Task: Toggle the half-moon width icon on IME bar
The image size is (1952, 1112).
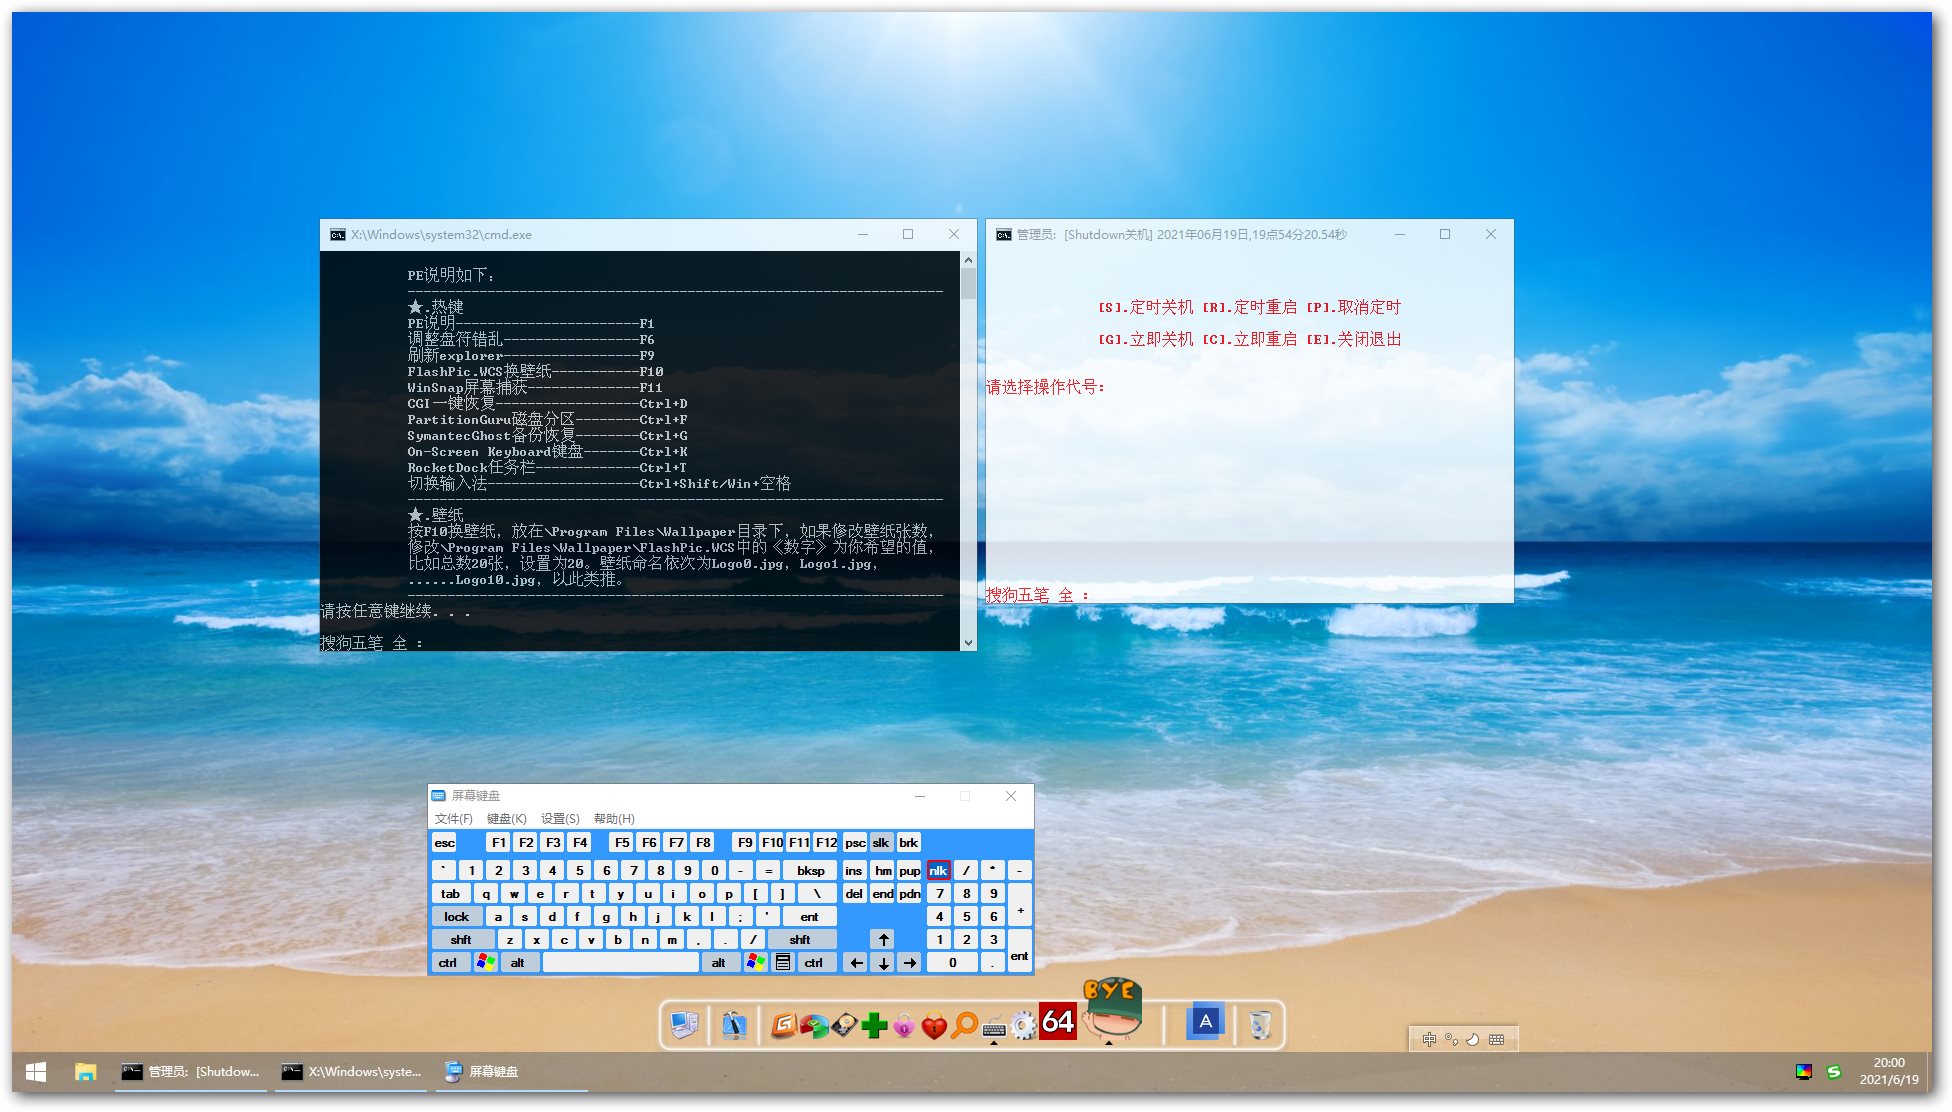Action: pos(1473,1040)
